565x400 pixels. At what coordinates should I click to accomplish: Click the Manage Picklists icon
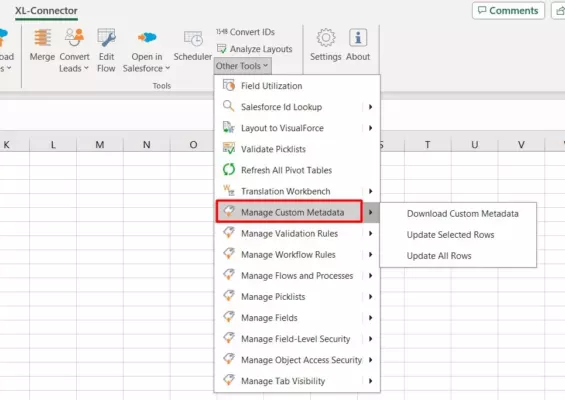[x=229, y=295]
